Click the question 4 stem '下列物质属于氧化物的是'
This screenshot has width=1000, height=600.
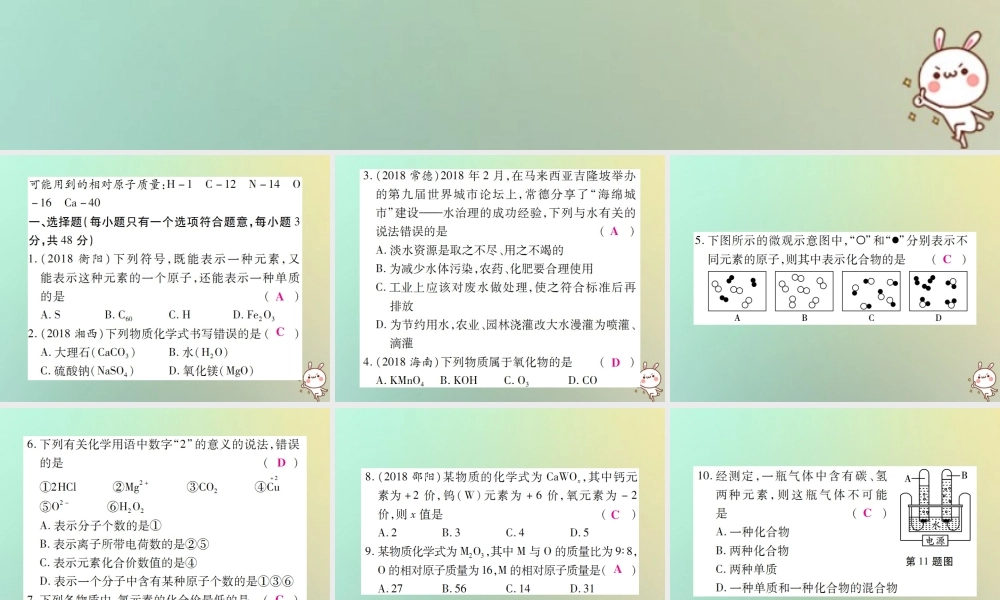coord(506,362)
